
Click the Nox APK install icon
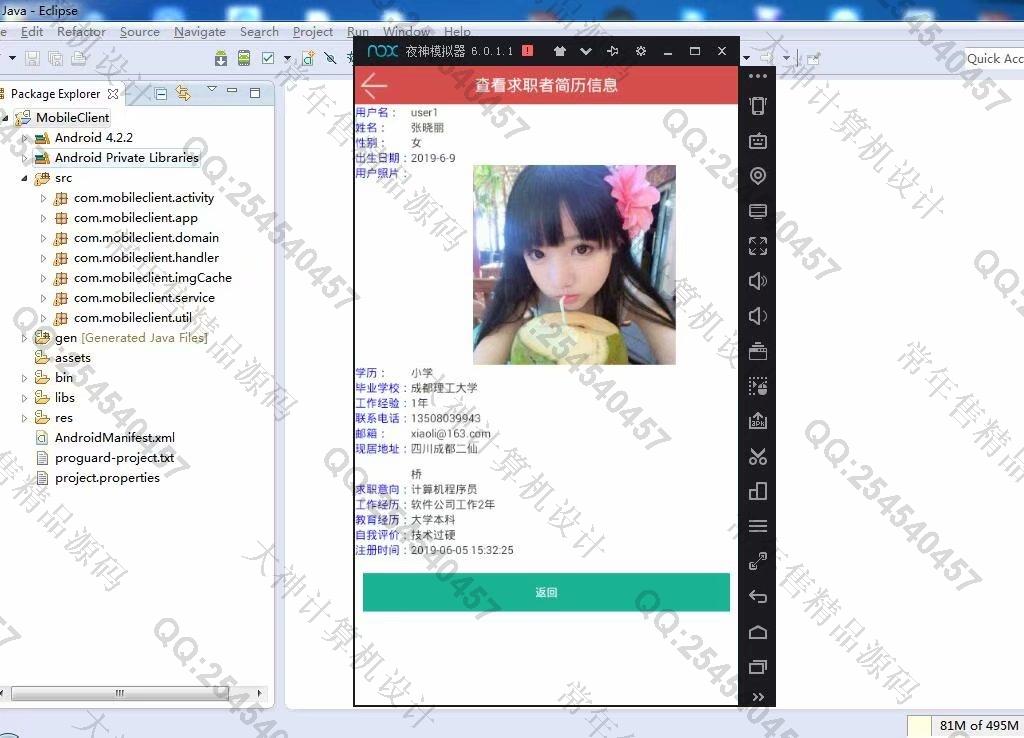[x=758, y=421]
